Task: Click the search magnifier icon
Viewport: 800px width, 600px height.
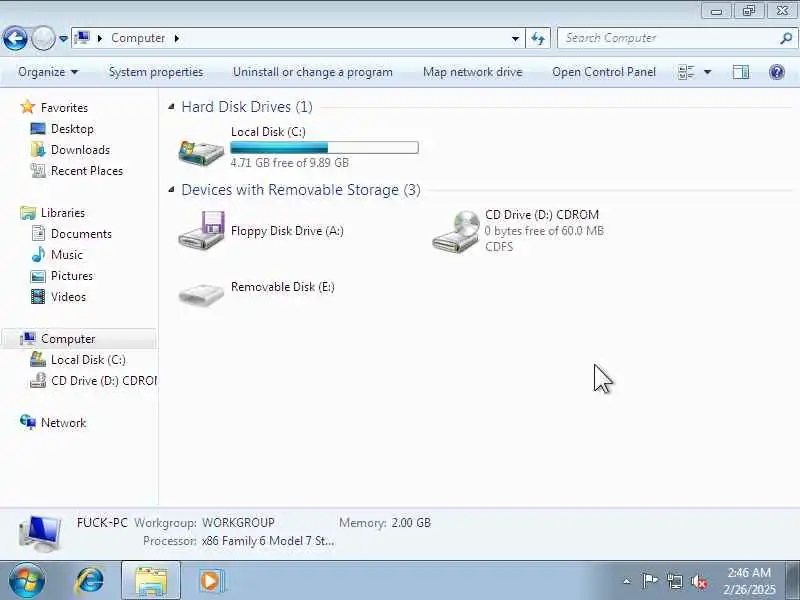Action: tap(786, 38)
